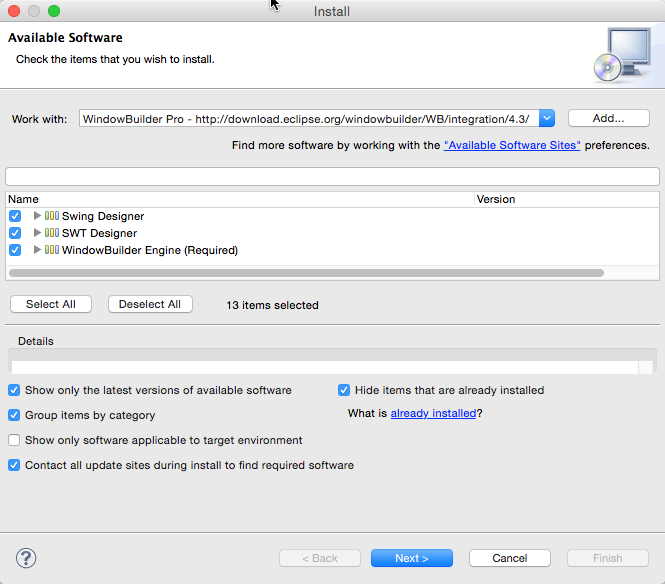Click the WindowBuilder Engine category icon
This screenshot has height=584, width=665.
pos(52,250)
